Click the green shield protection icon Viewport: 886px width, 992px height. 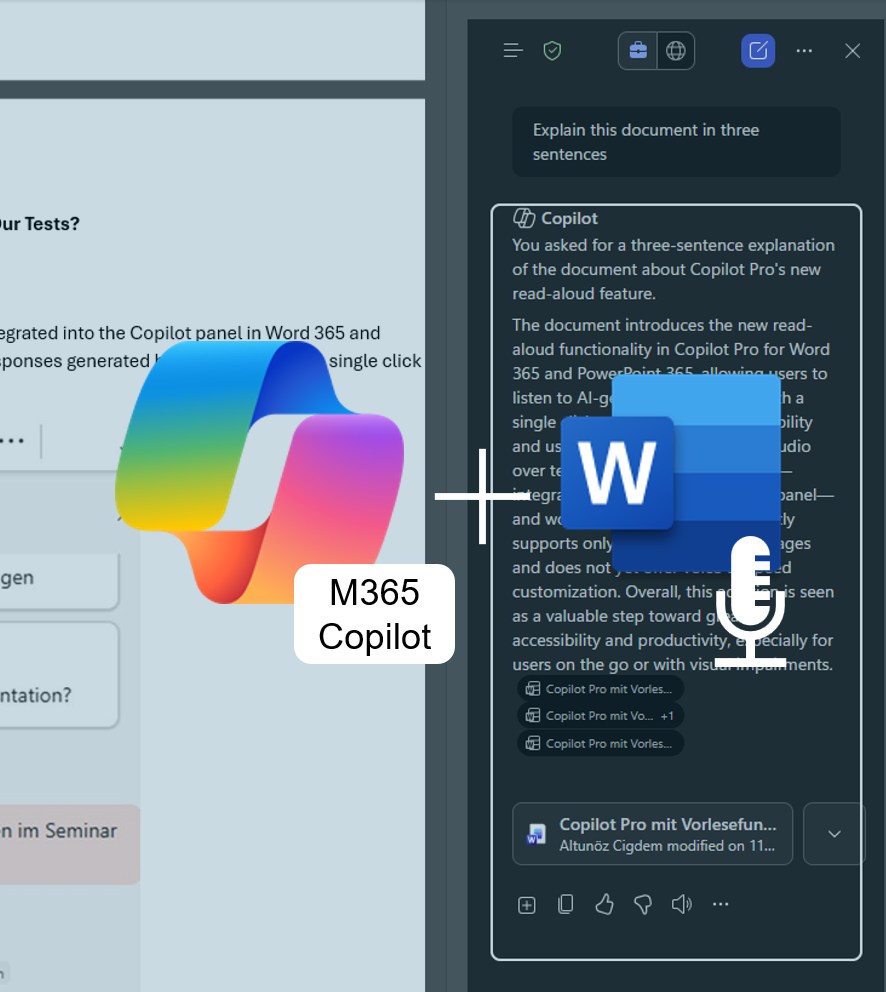click(x=552, y=51)
